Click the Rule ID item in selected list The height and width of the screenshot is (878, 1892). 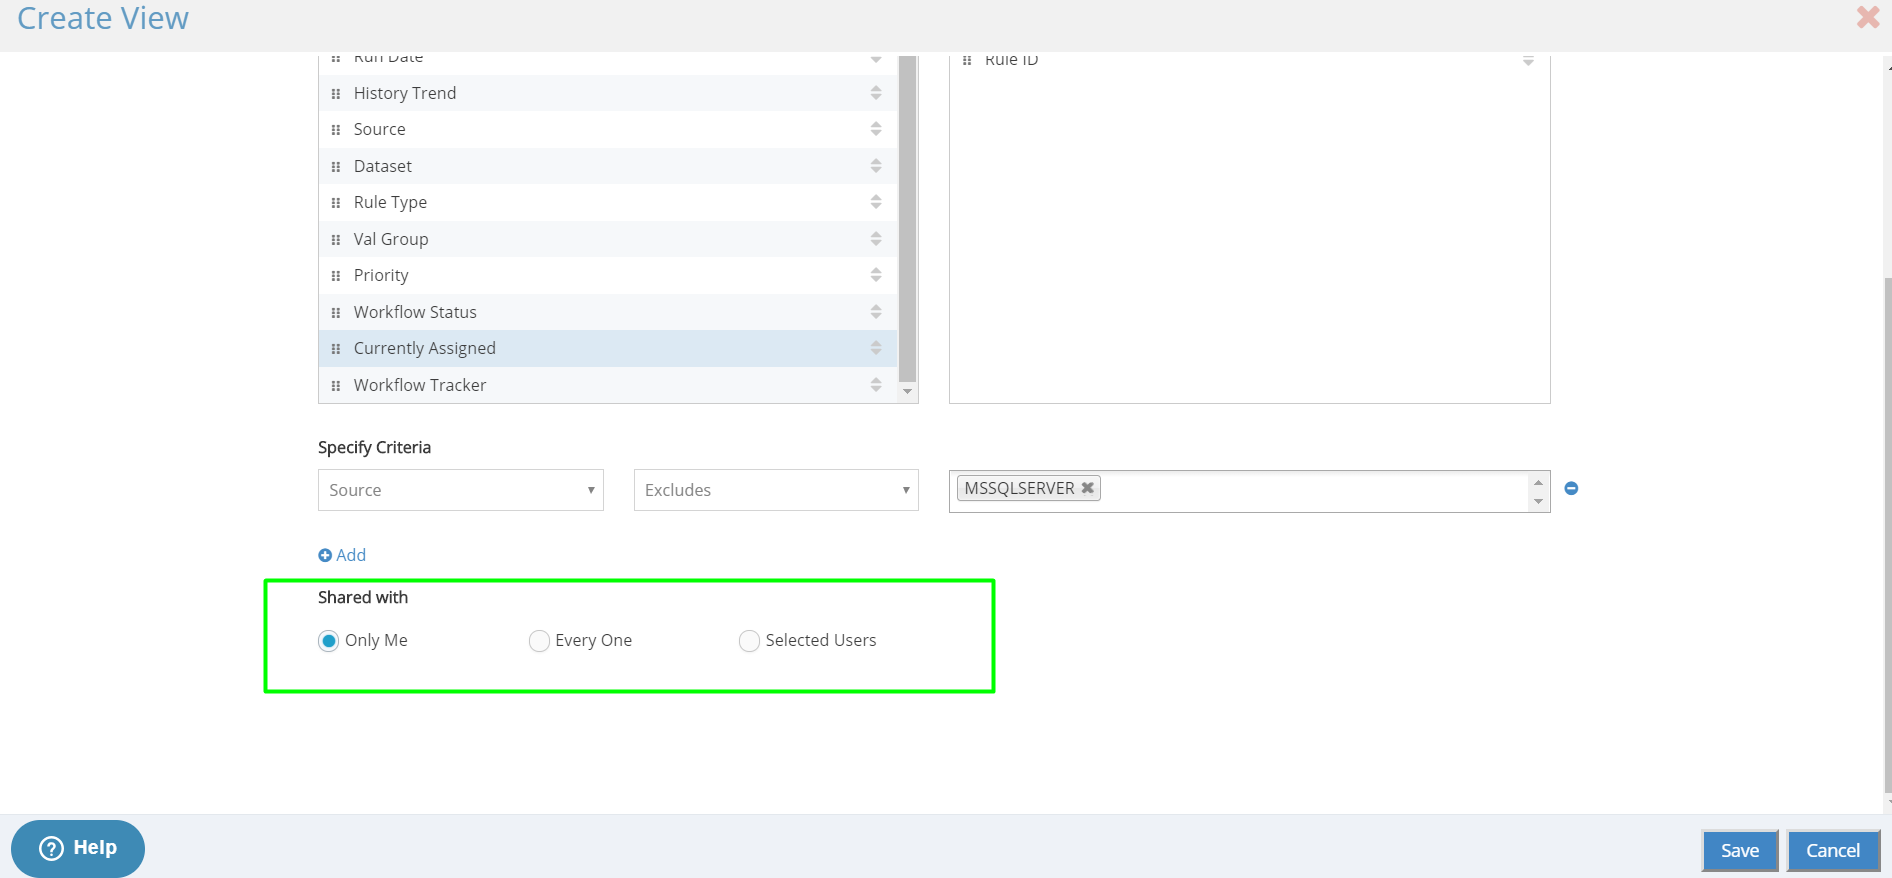click(x=1249, y=62)
